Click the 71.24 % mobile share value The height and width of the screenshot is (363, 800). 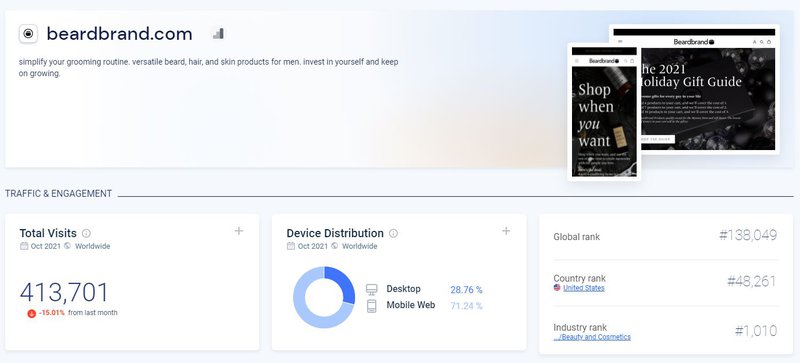point(466,306)
